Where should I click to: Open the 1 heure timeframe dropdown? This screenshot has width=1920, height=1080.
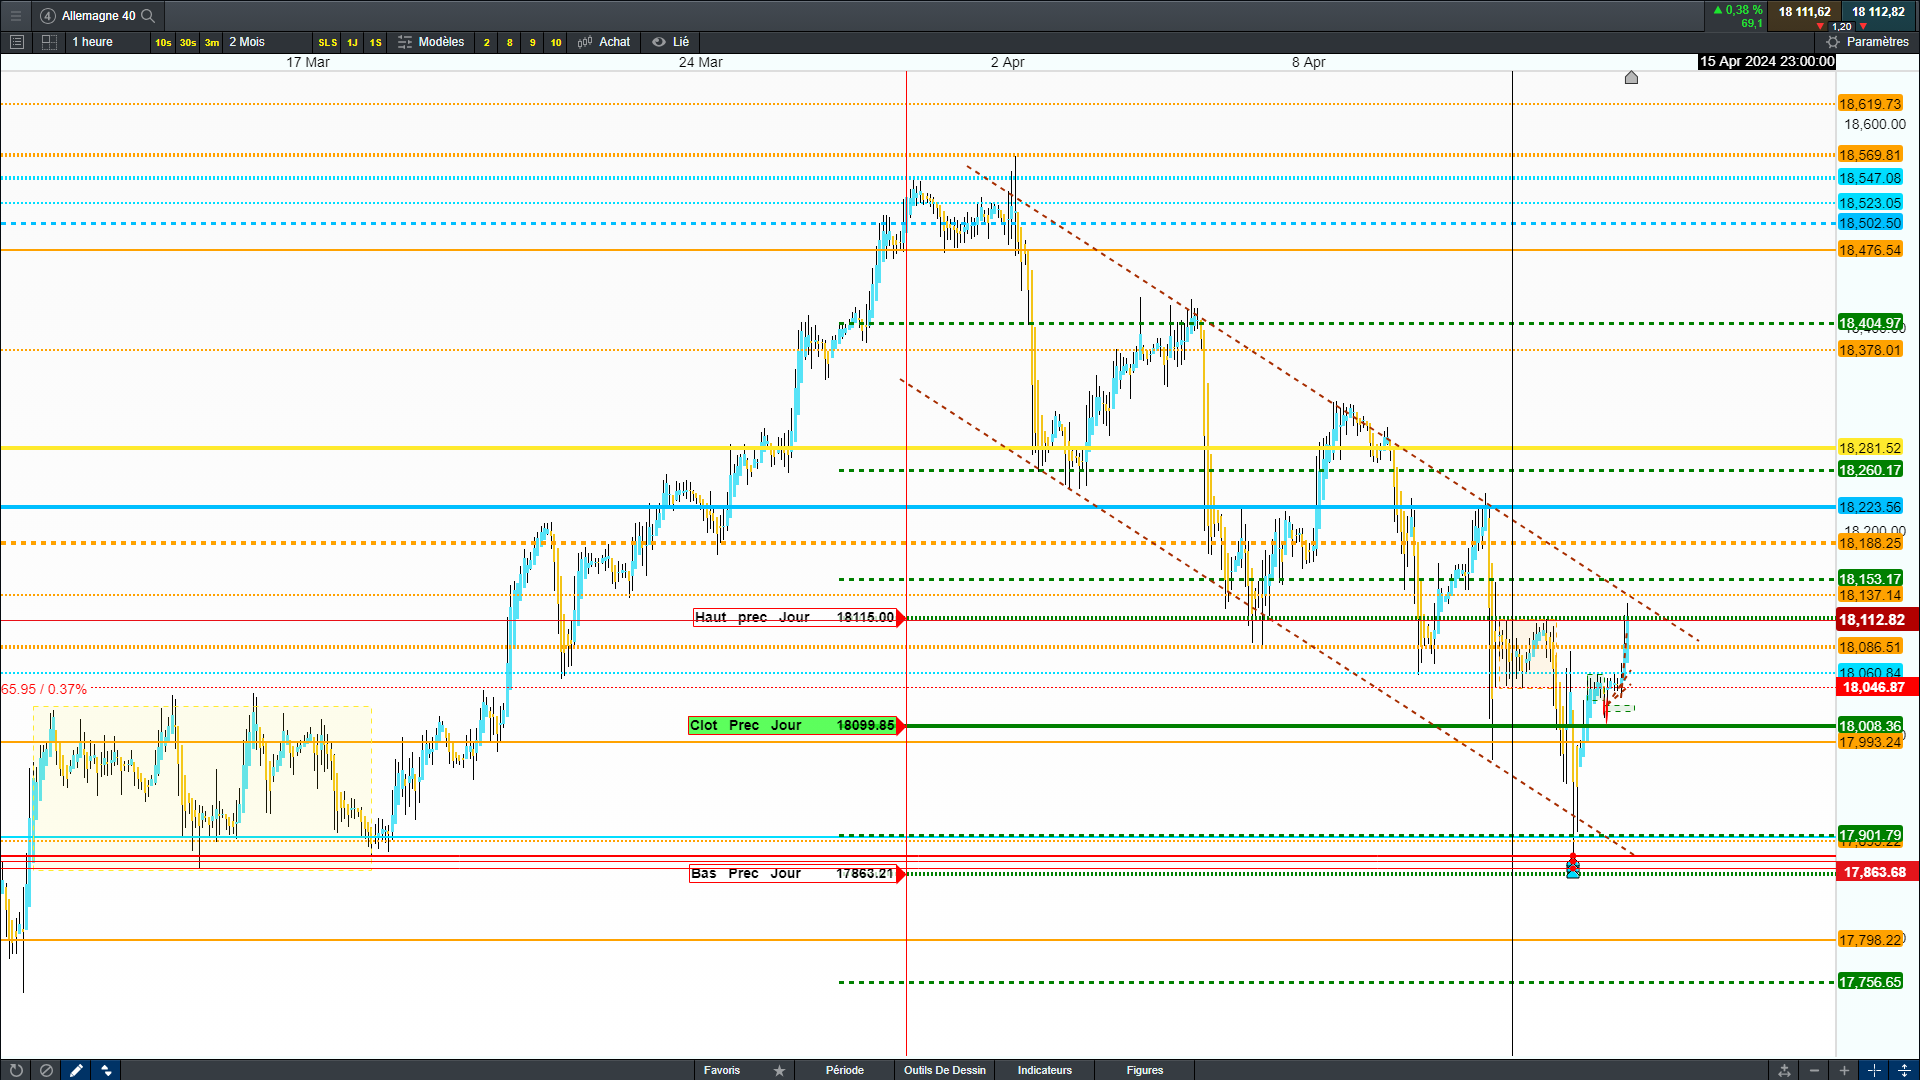(x=93, y=42)
